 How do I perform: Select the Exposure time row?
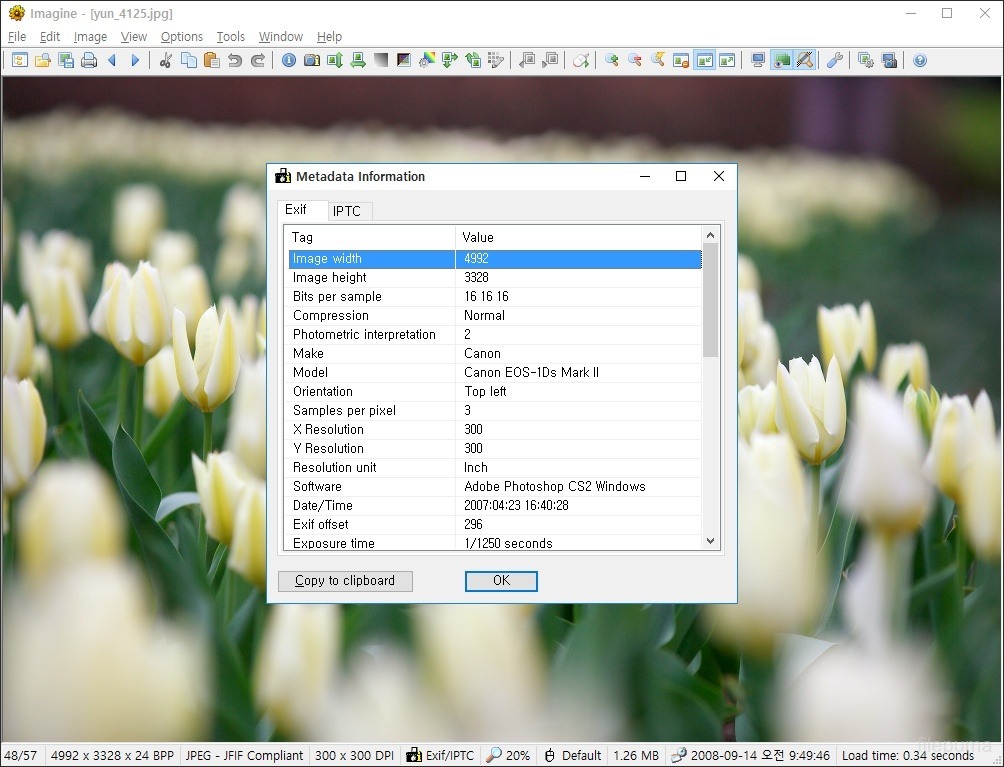tap(372, 543)
